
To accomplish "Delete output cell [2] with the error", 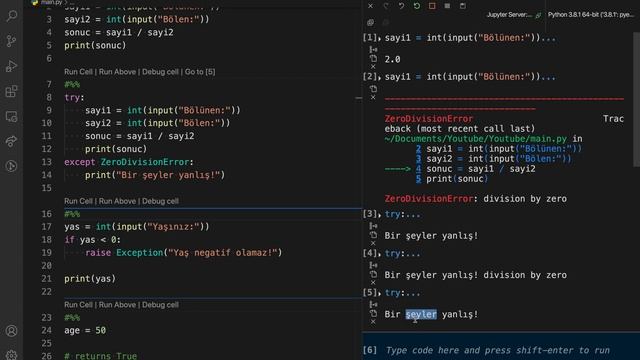I will point(373,97).
